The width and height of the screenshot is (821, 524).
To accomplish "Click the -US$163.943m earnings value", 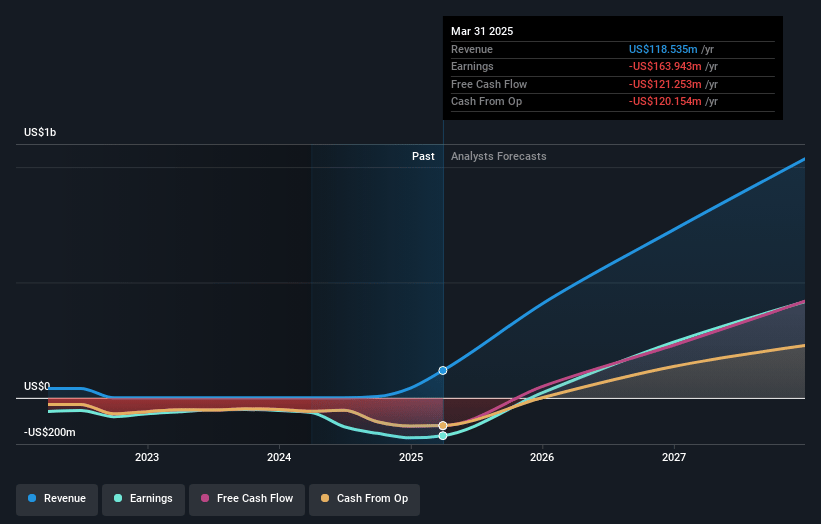I will (665, 66).
